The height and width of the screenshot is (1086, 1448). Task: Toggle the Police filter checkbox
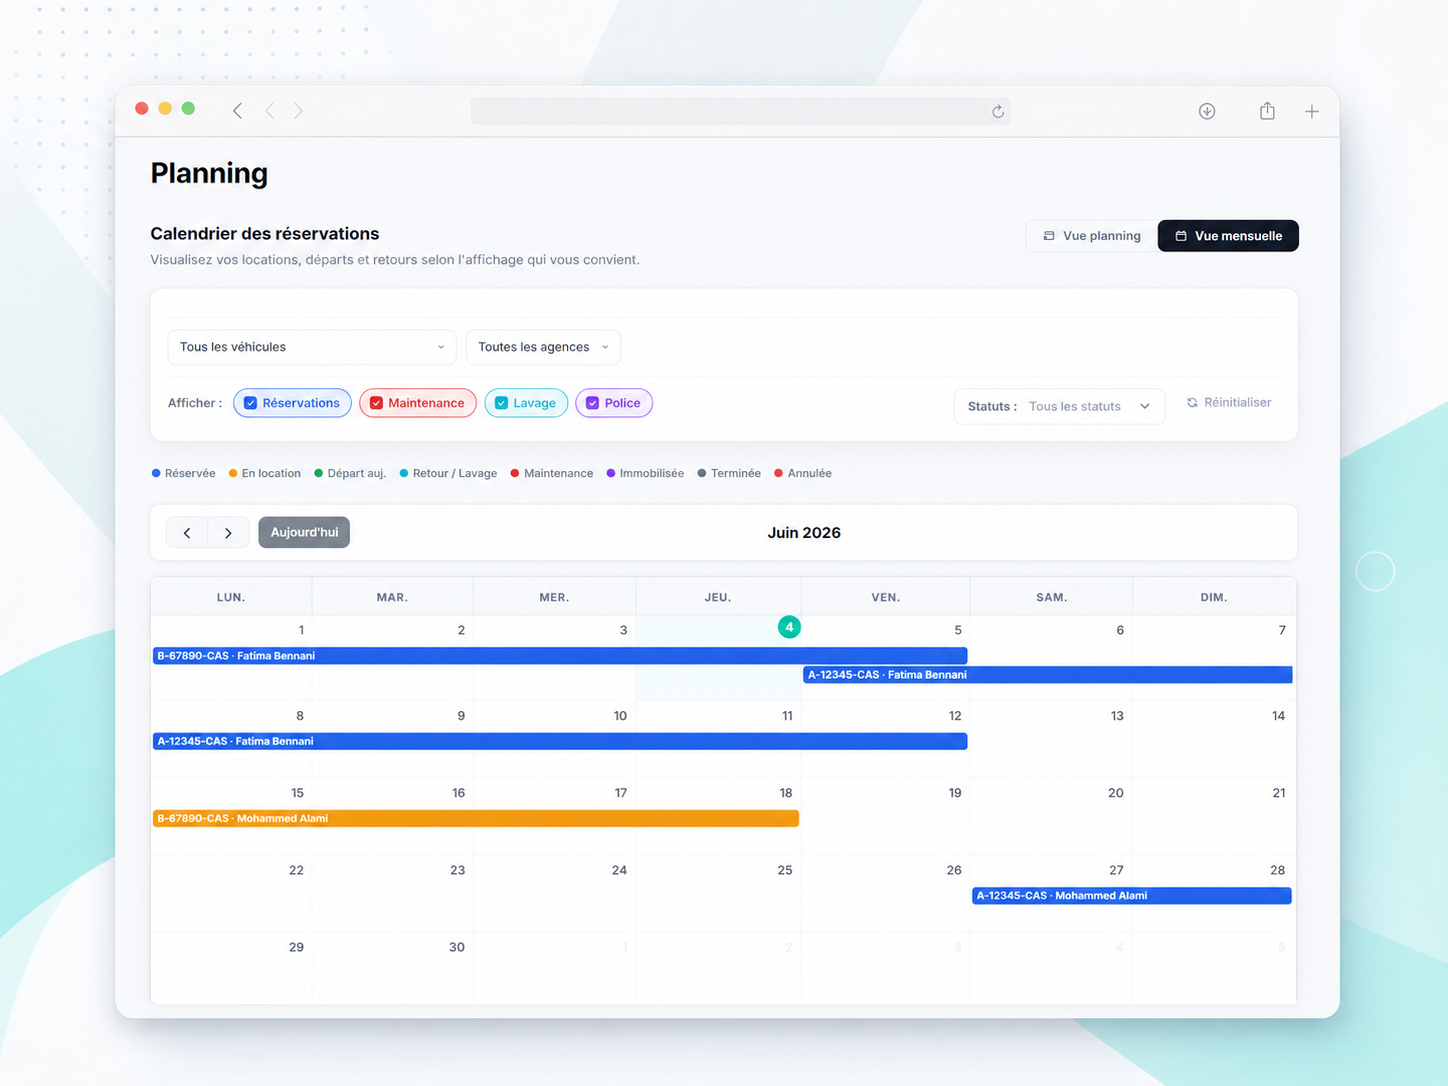pyautogui.click(x=592, y=403)
